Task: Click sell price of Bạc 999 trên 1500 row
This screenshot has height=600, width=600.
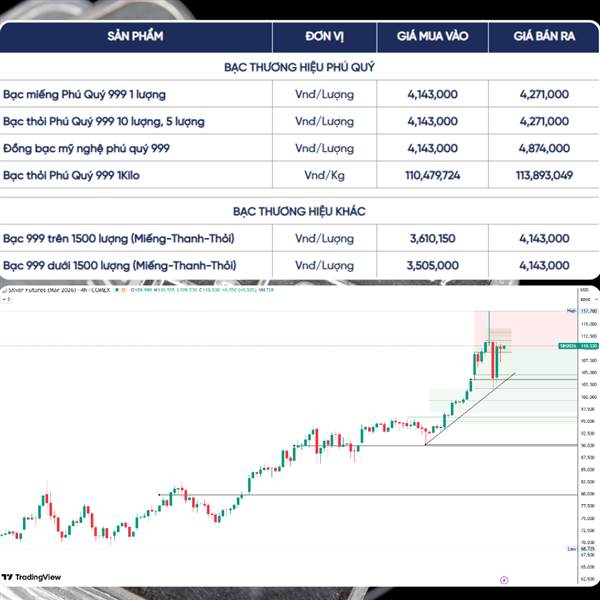Action: (x=544, y=238)
